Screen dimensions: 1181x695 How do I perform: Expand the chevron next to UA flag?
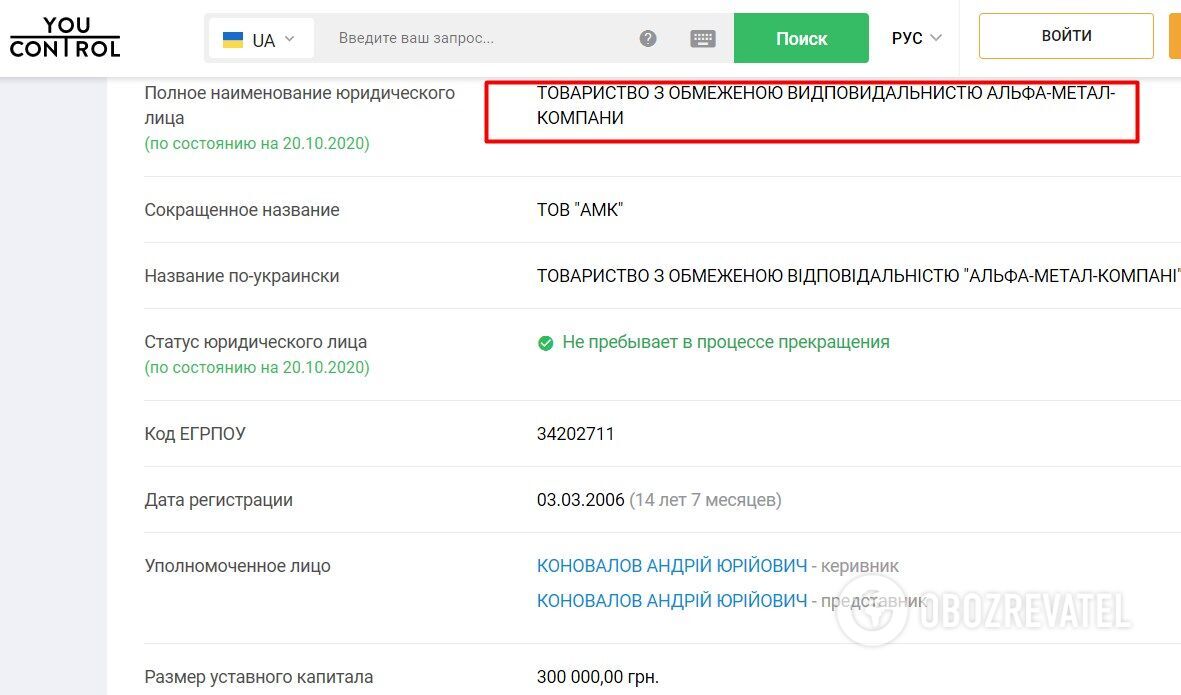click(x=288, y=38)
